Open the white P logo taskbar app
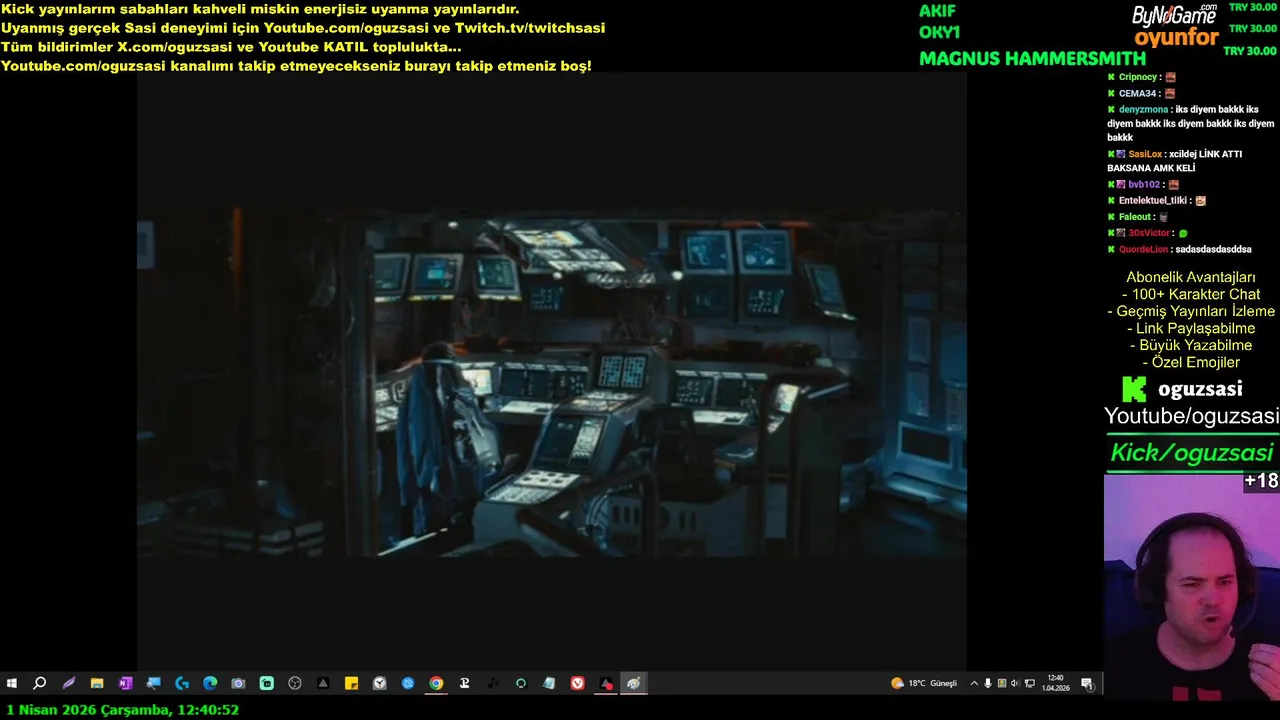The image size is (1280, 720). tap(464, 683)
